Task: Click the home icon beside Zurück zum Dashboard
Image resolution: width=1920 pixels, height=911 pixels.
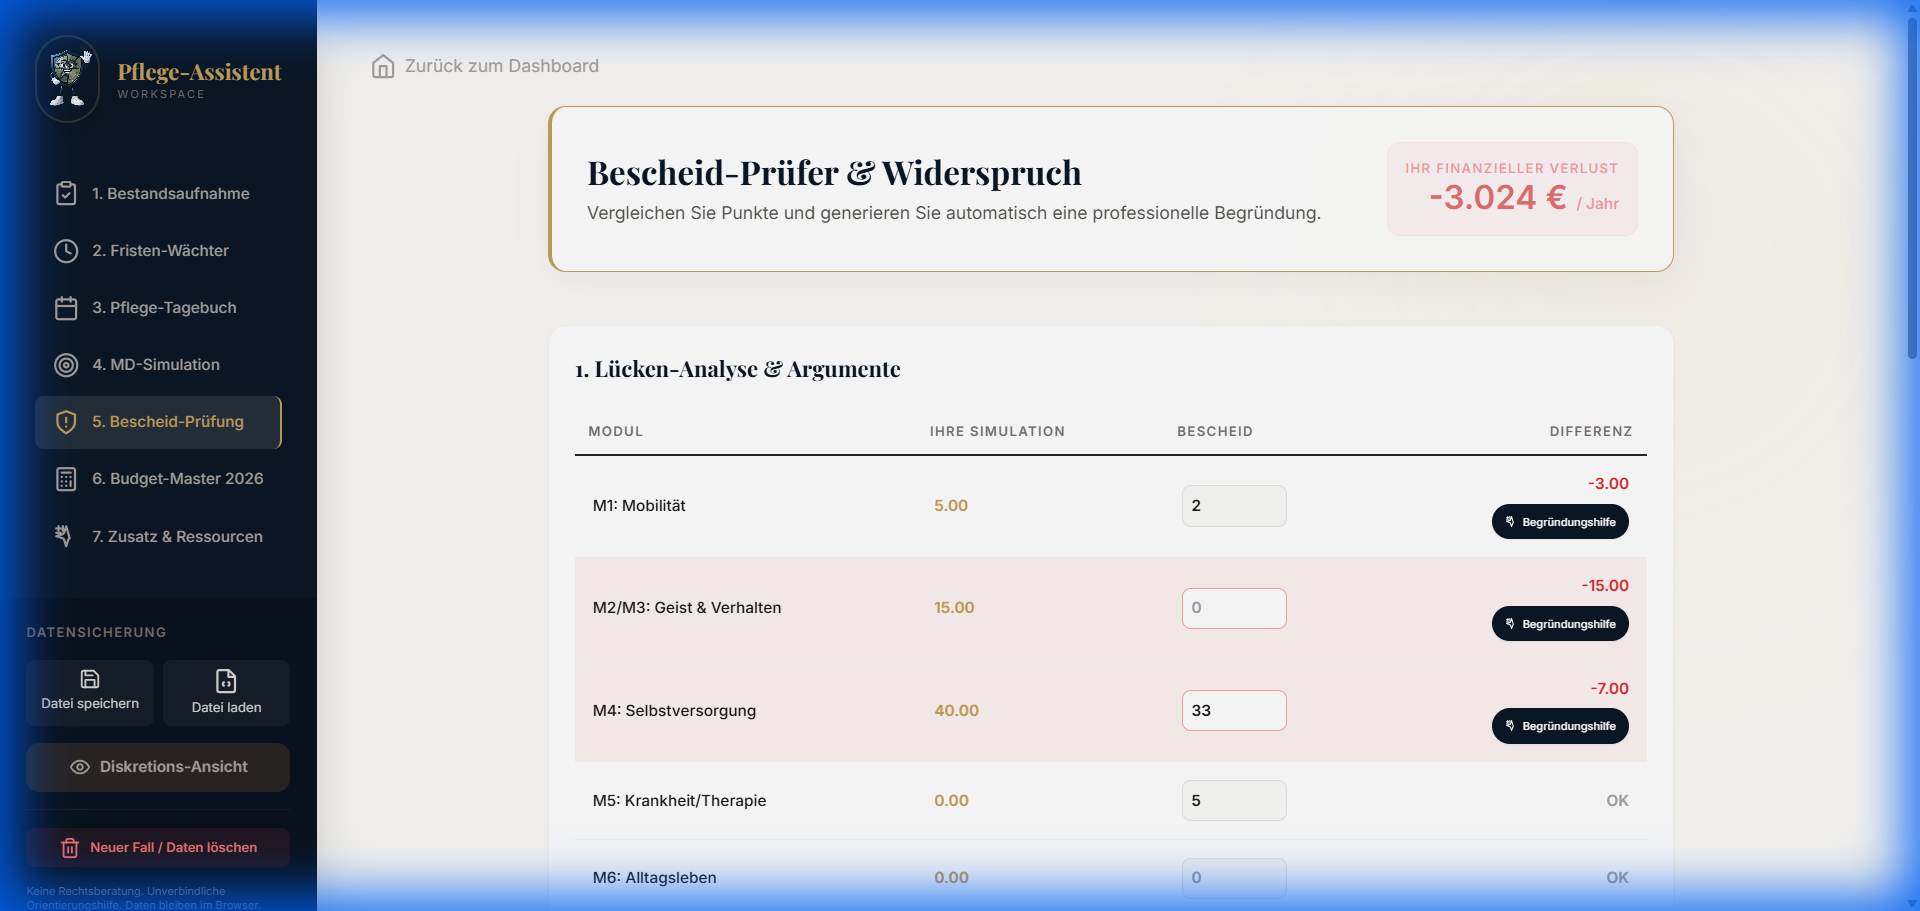Action: pos(382,66)
